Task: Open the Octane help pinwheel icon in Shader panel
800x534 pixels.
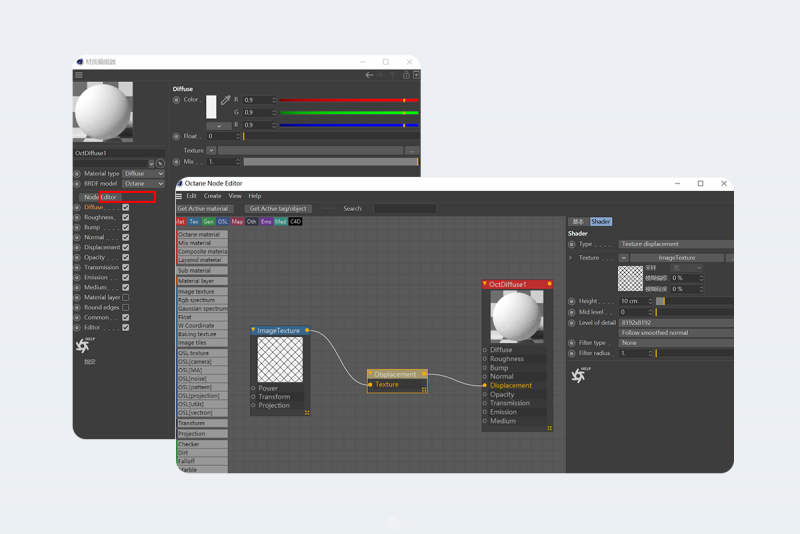Action: tap(578, 375)
